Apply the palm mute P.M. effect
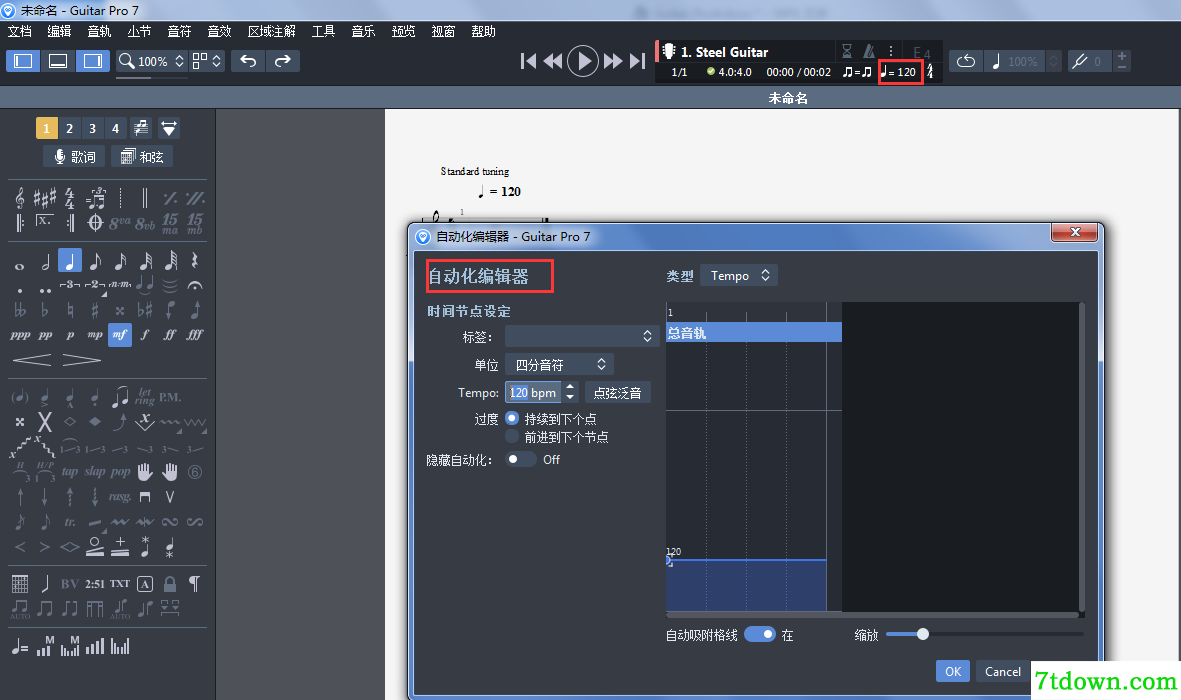 pyautogui.click(x=170, y=397)
